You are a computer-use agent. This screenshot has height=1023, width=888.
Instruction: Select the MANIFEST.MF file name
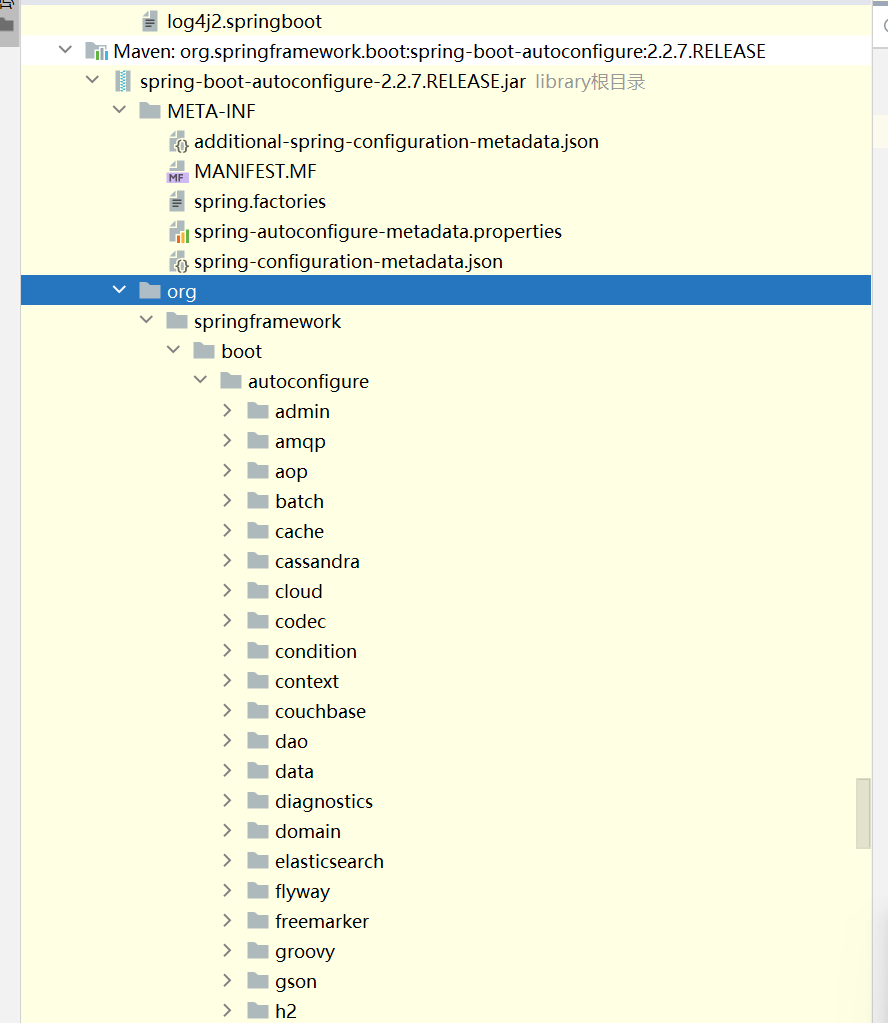click(x=255, y=172)
